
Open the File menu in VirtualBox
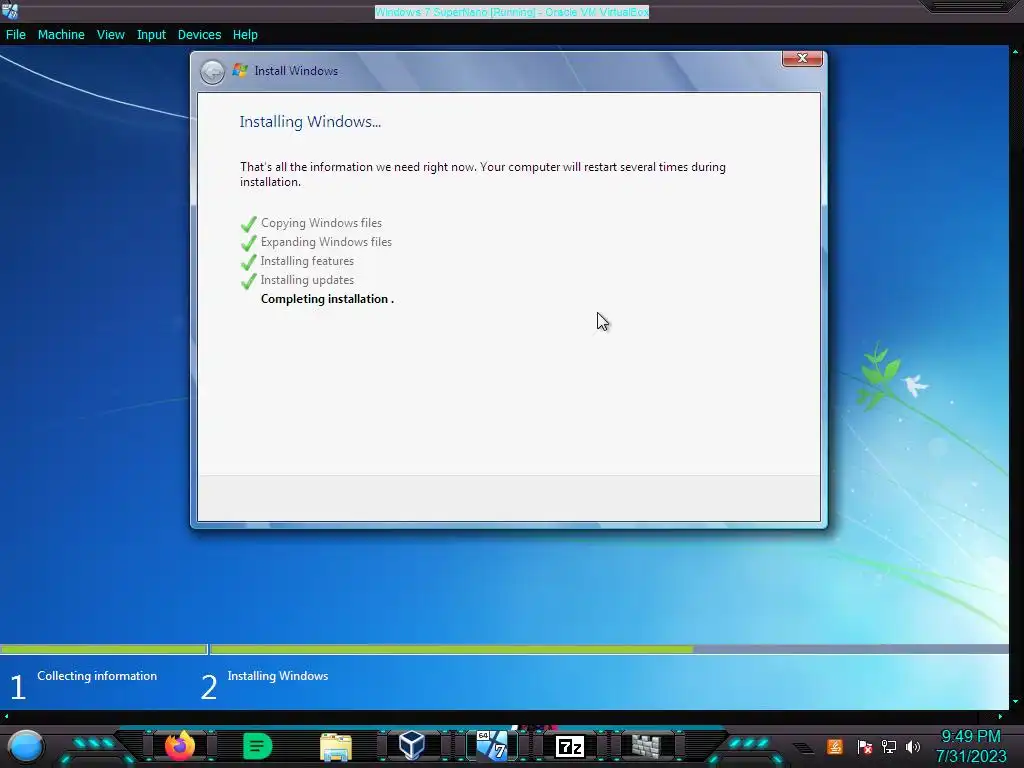coord(16,35)
